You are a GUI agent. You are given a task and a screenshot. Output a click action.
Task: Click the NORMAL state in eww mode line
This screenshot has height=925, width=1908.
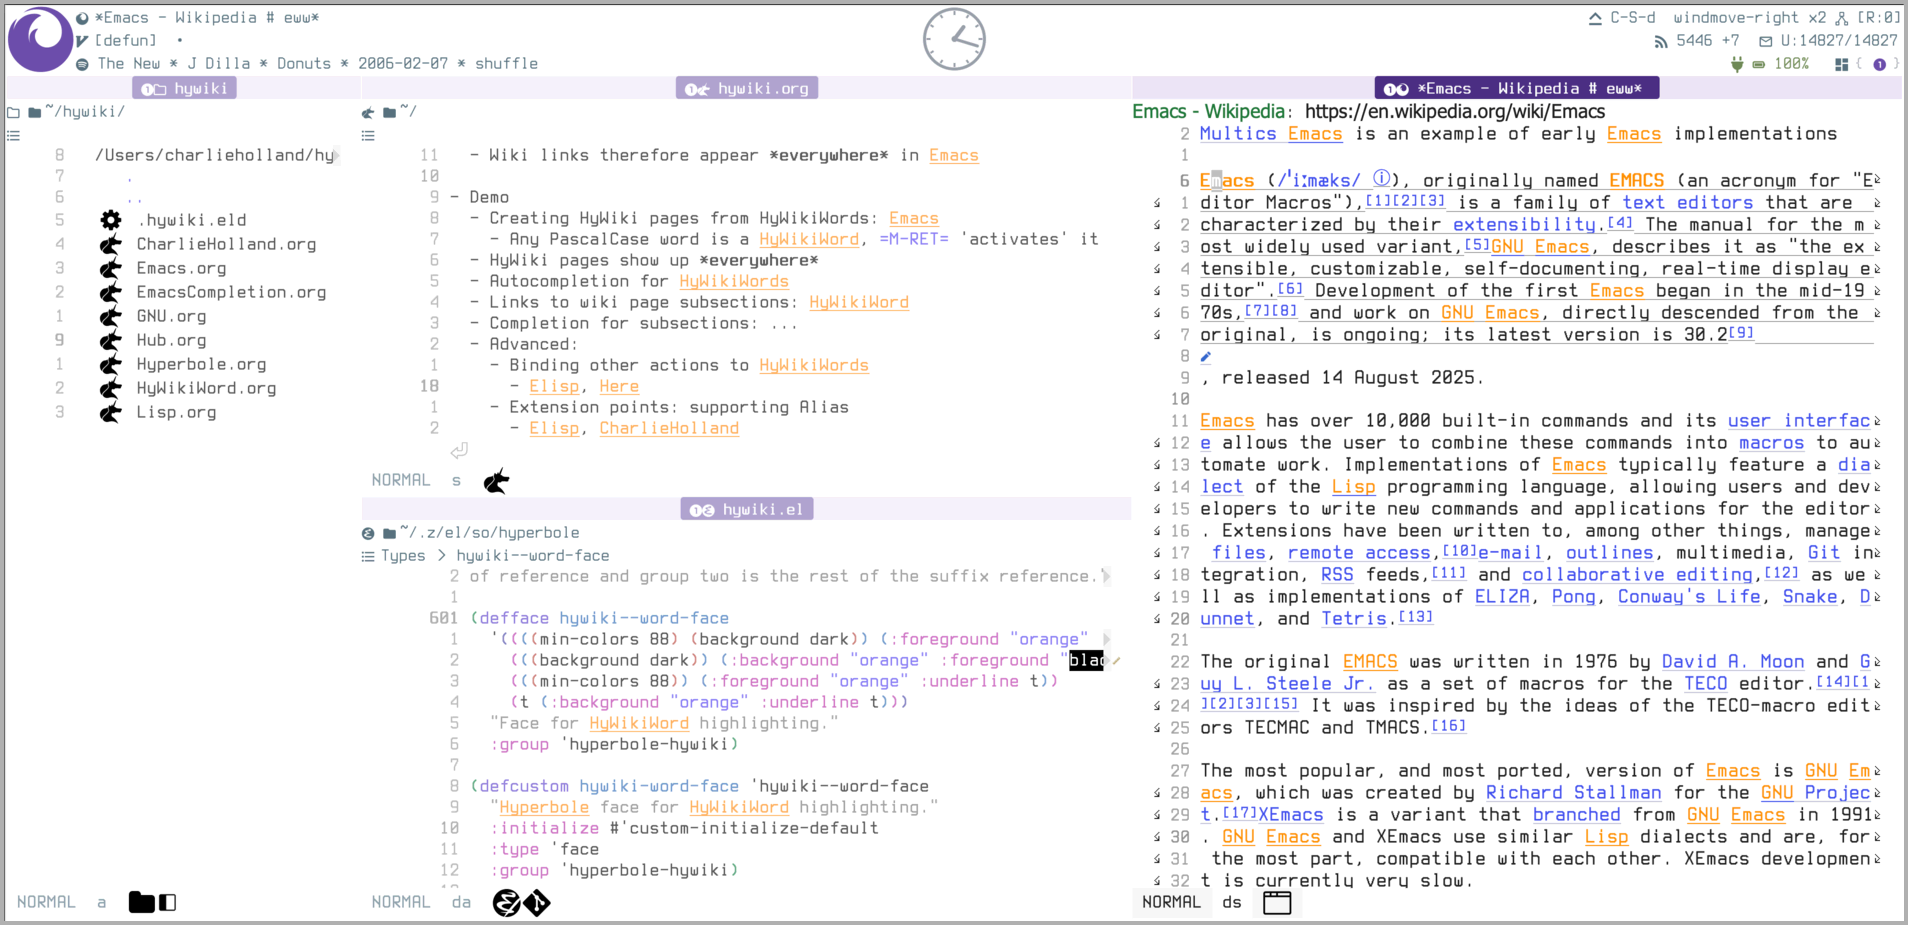pos(1171,902)
